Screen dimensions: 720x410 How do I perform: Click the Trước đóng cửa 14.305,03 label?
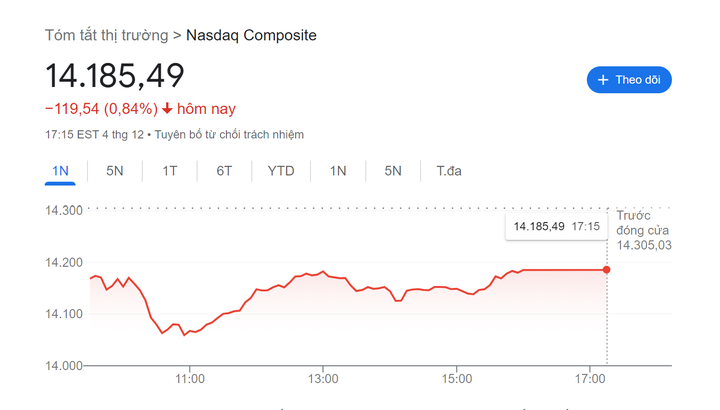point(643,230)
